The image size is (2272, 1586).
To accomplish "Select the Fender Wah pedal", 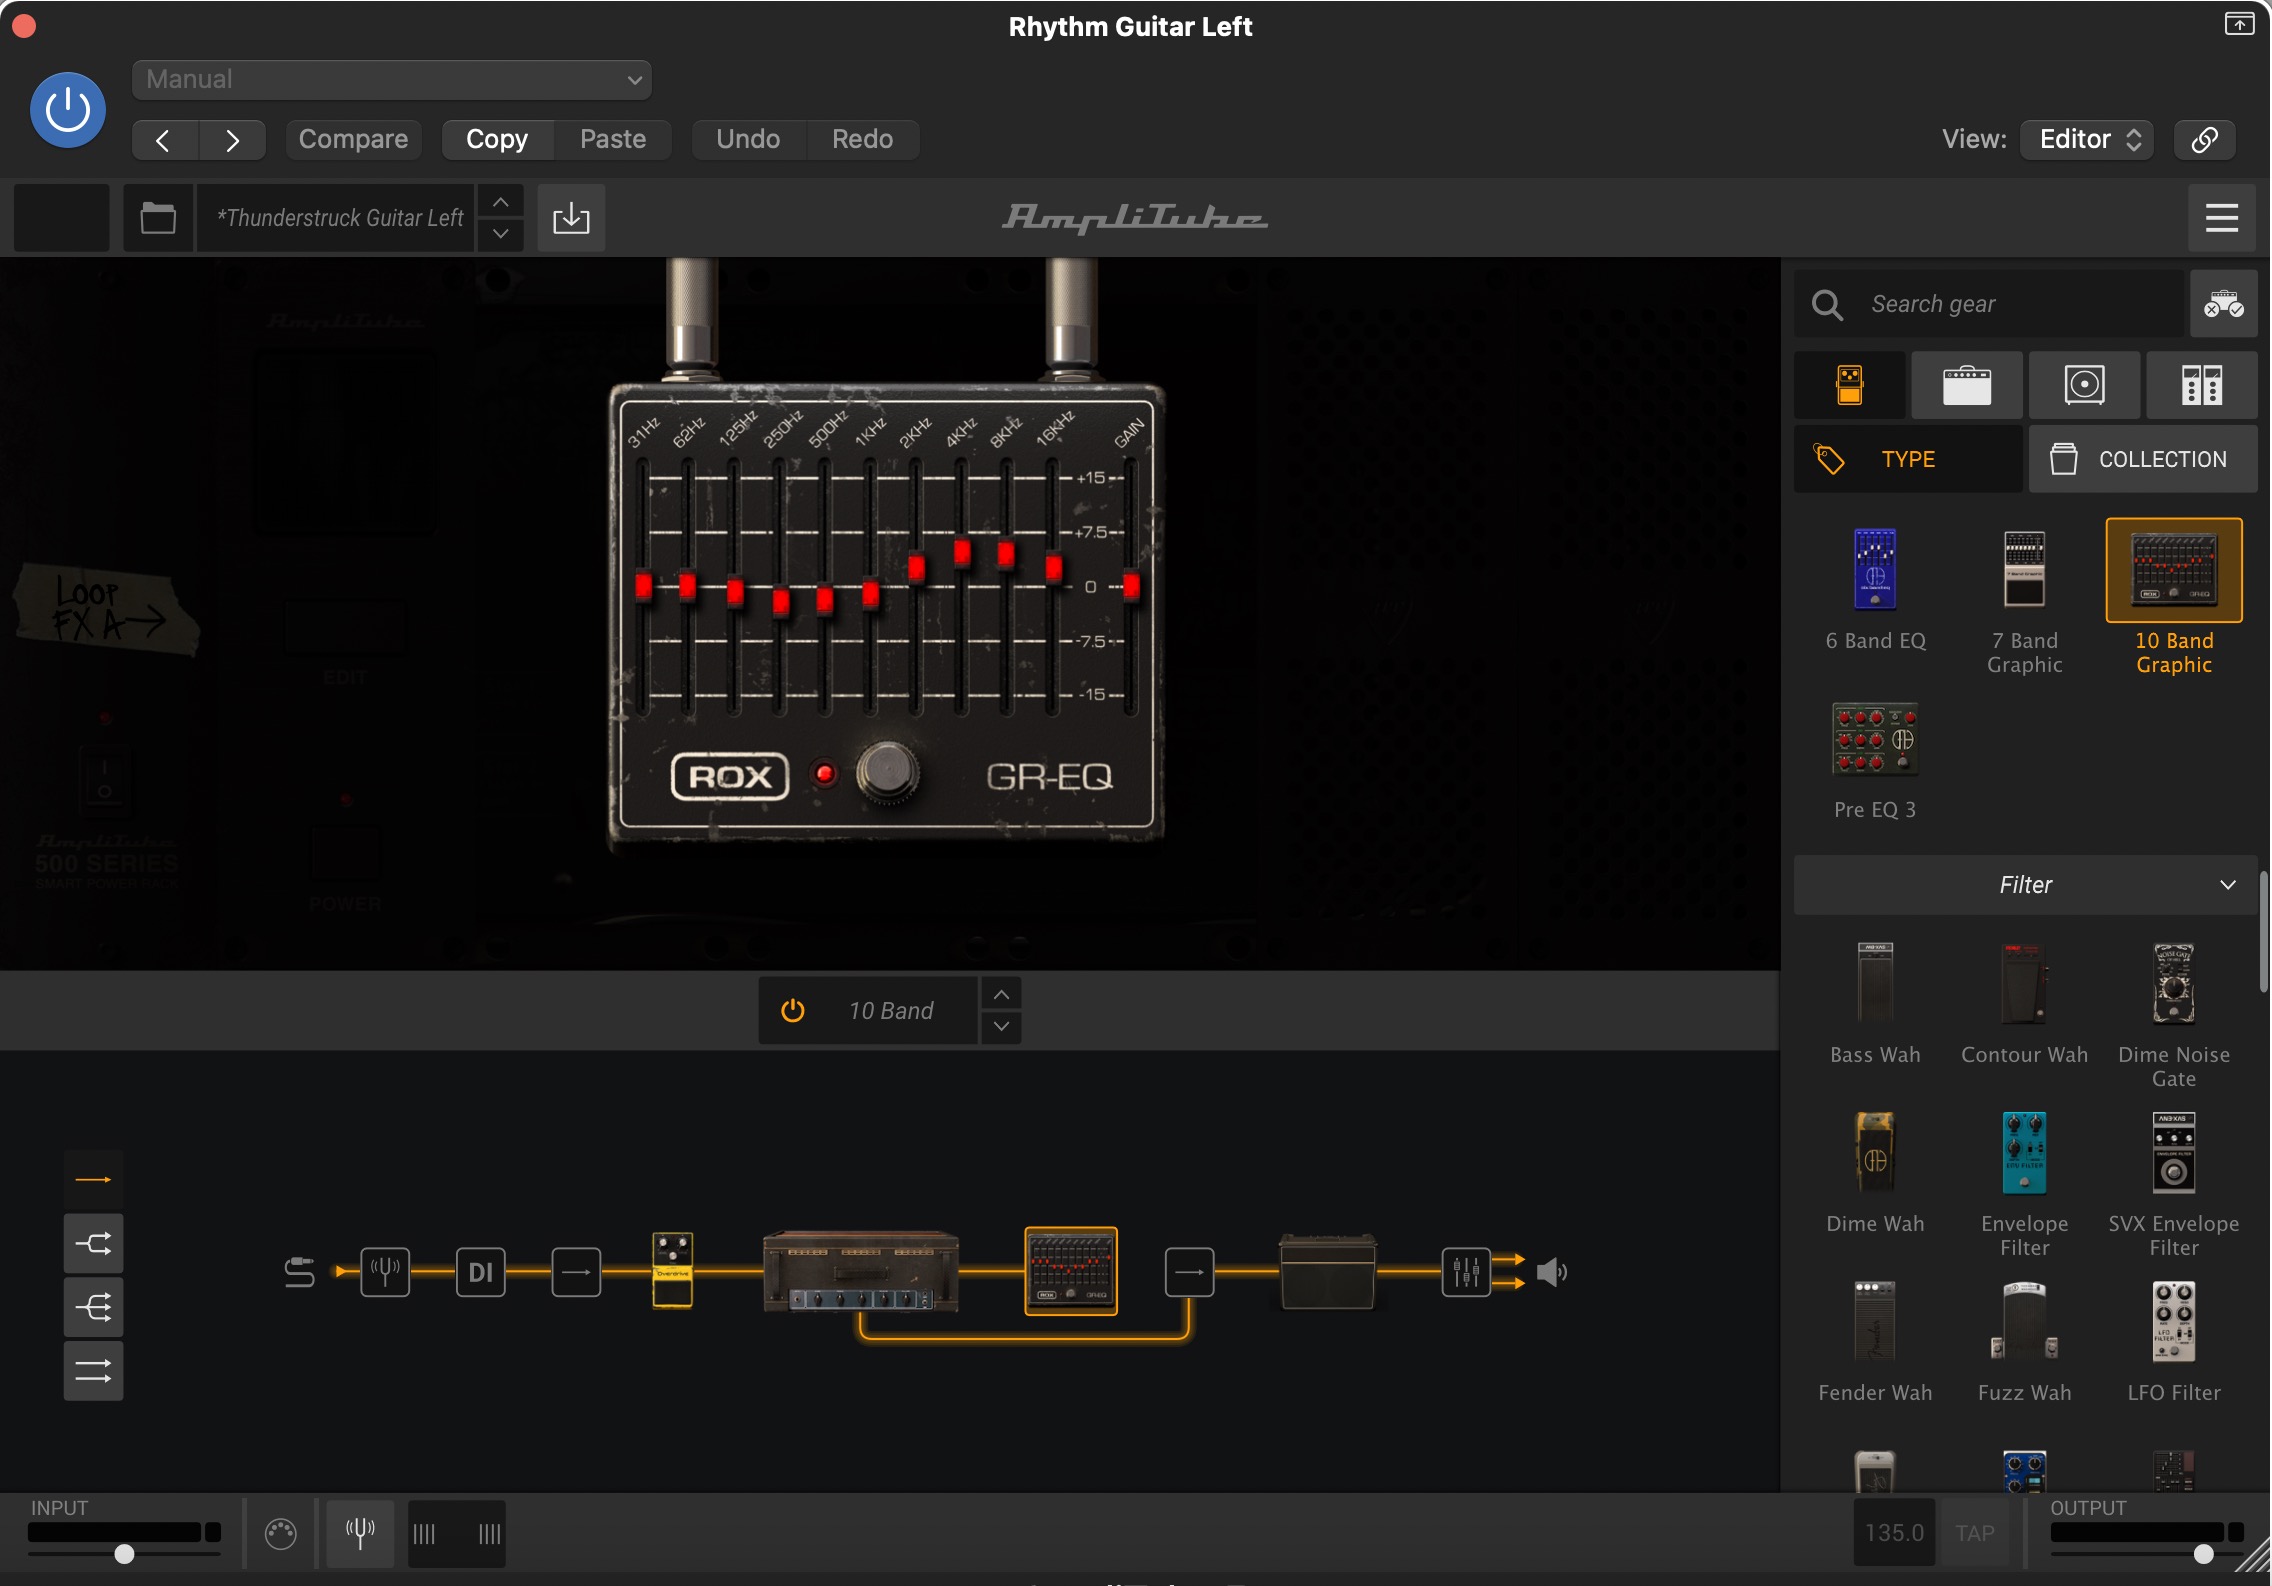I will pyautogui.click(x=1875, y=1341).
